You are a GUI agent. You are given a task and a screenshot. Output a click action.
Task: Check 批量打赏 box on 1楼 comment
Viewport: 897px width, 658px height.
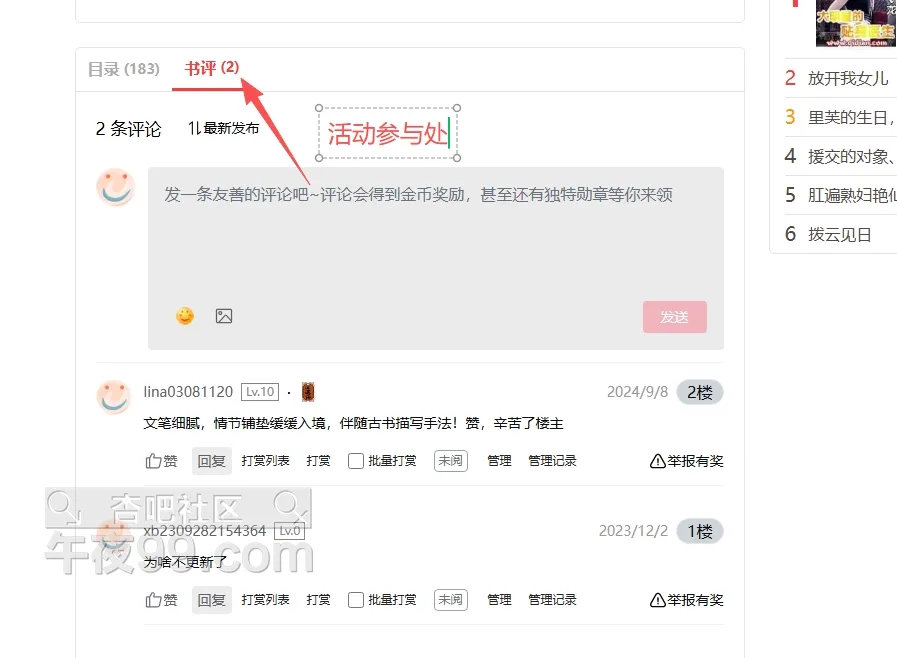pos(356,600)
